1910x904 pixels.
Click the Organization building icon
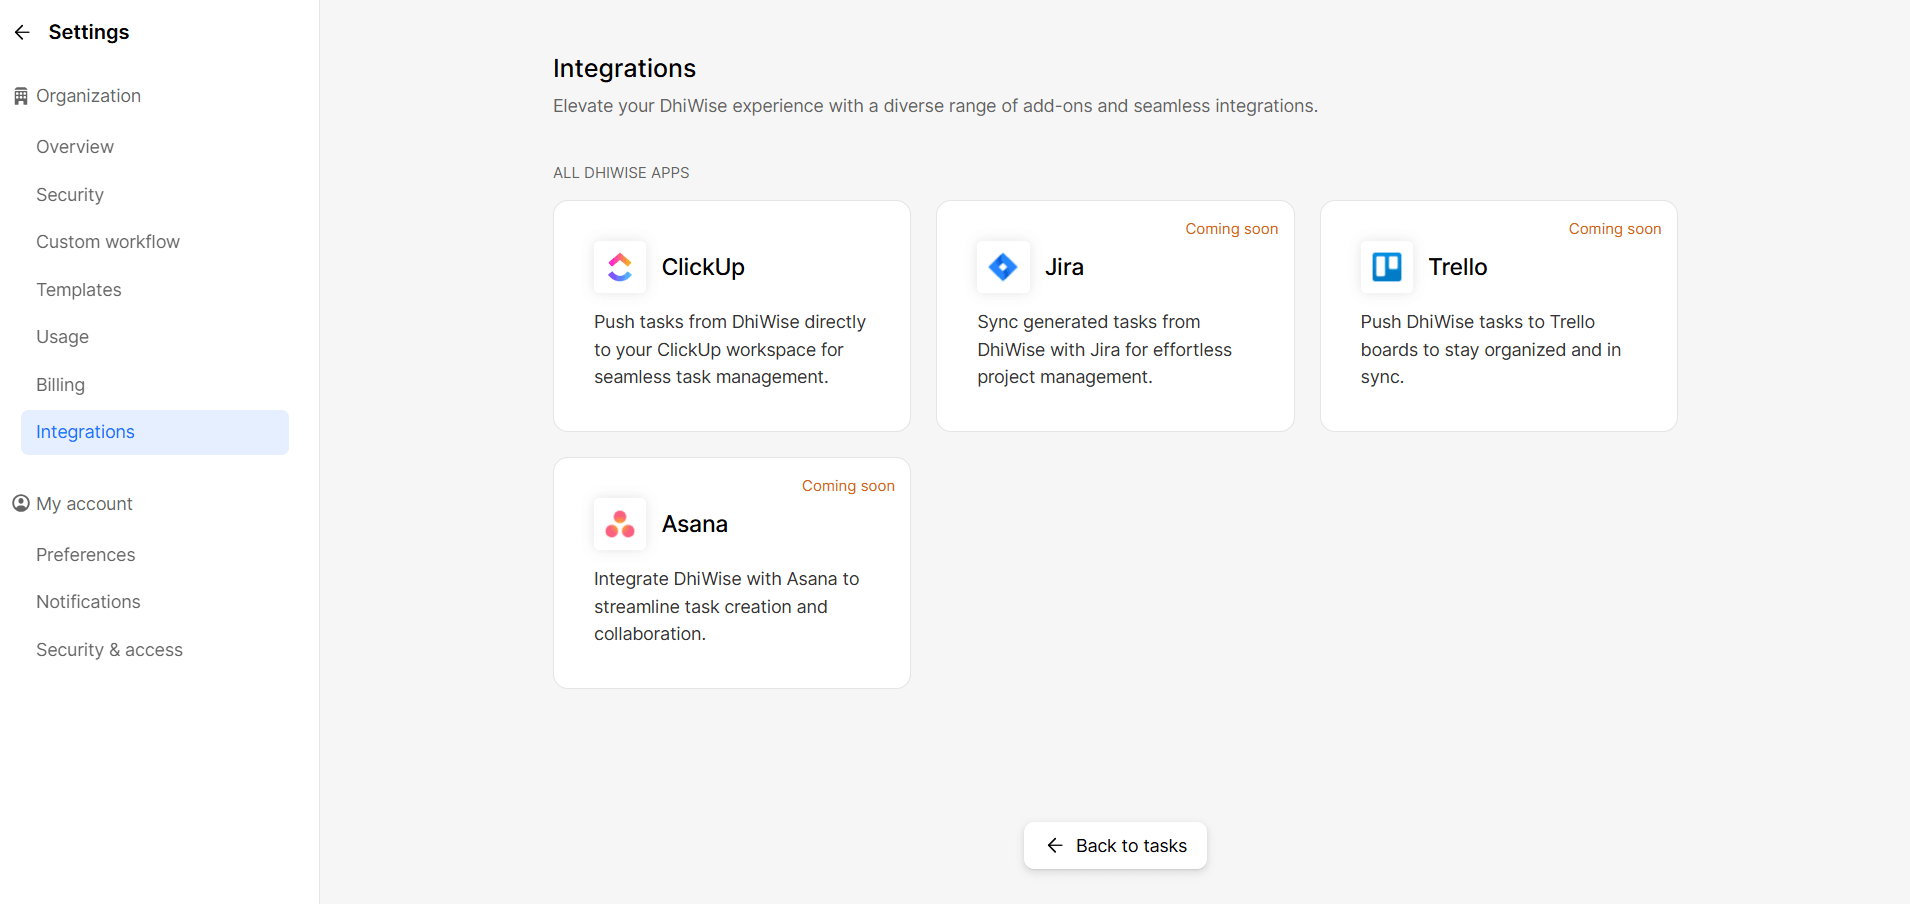pyautogui.click(x=20, y=96)
